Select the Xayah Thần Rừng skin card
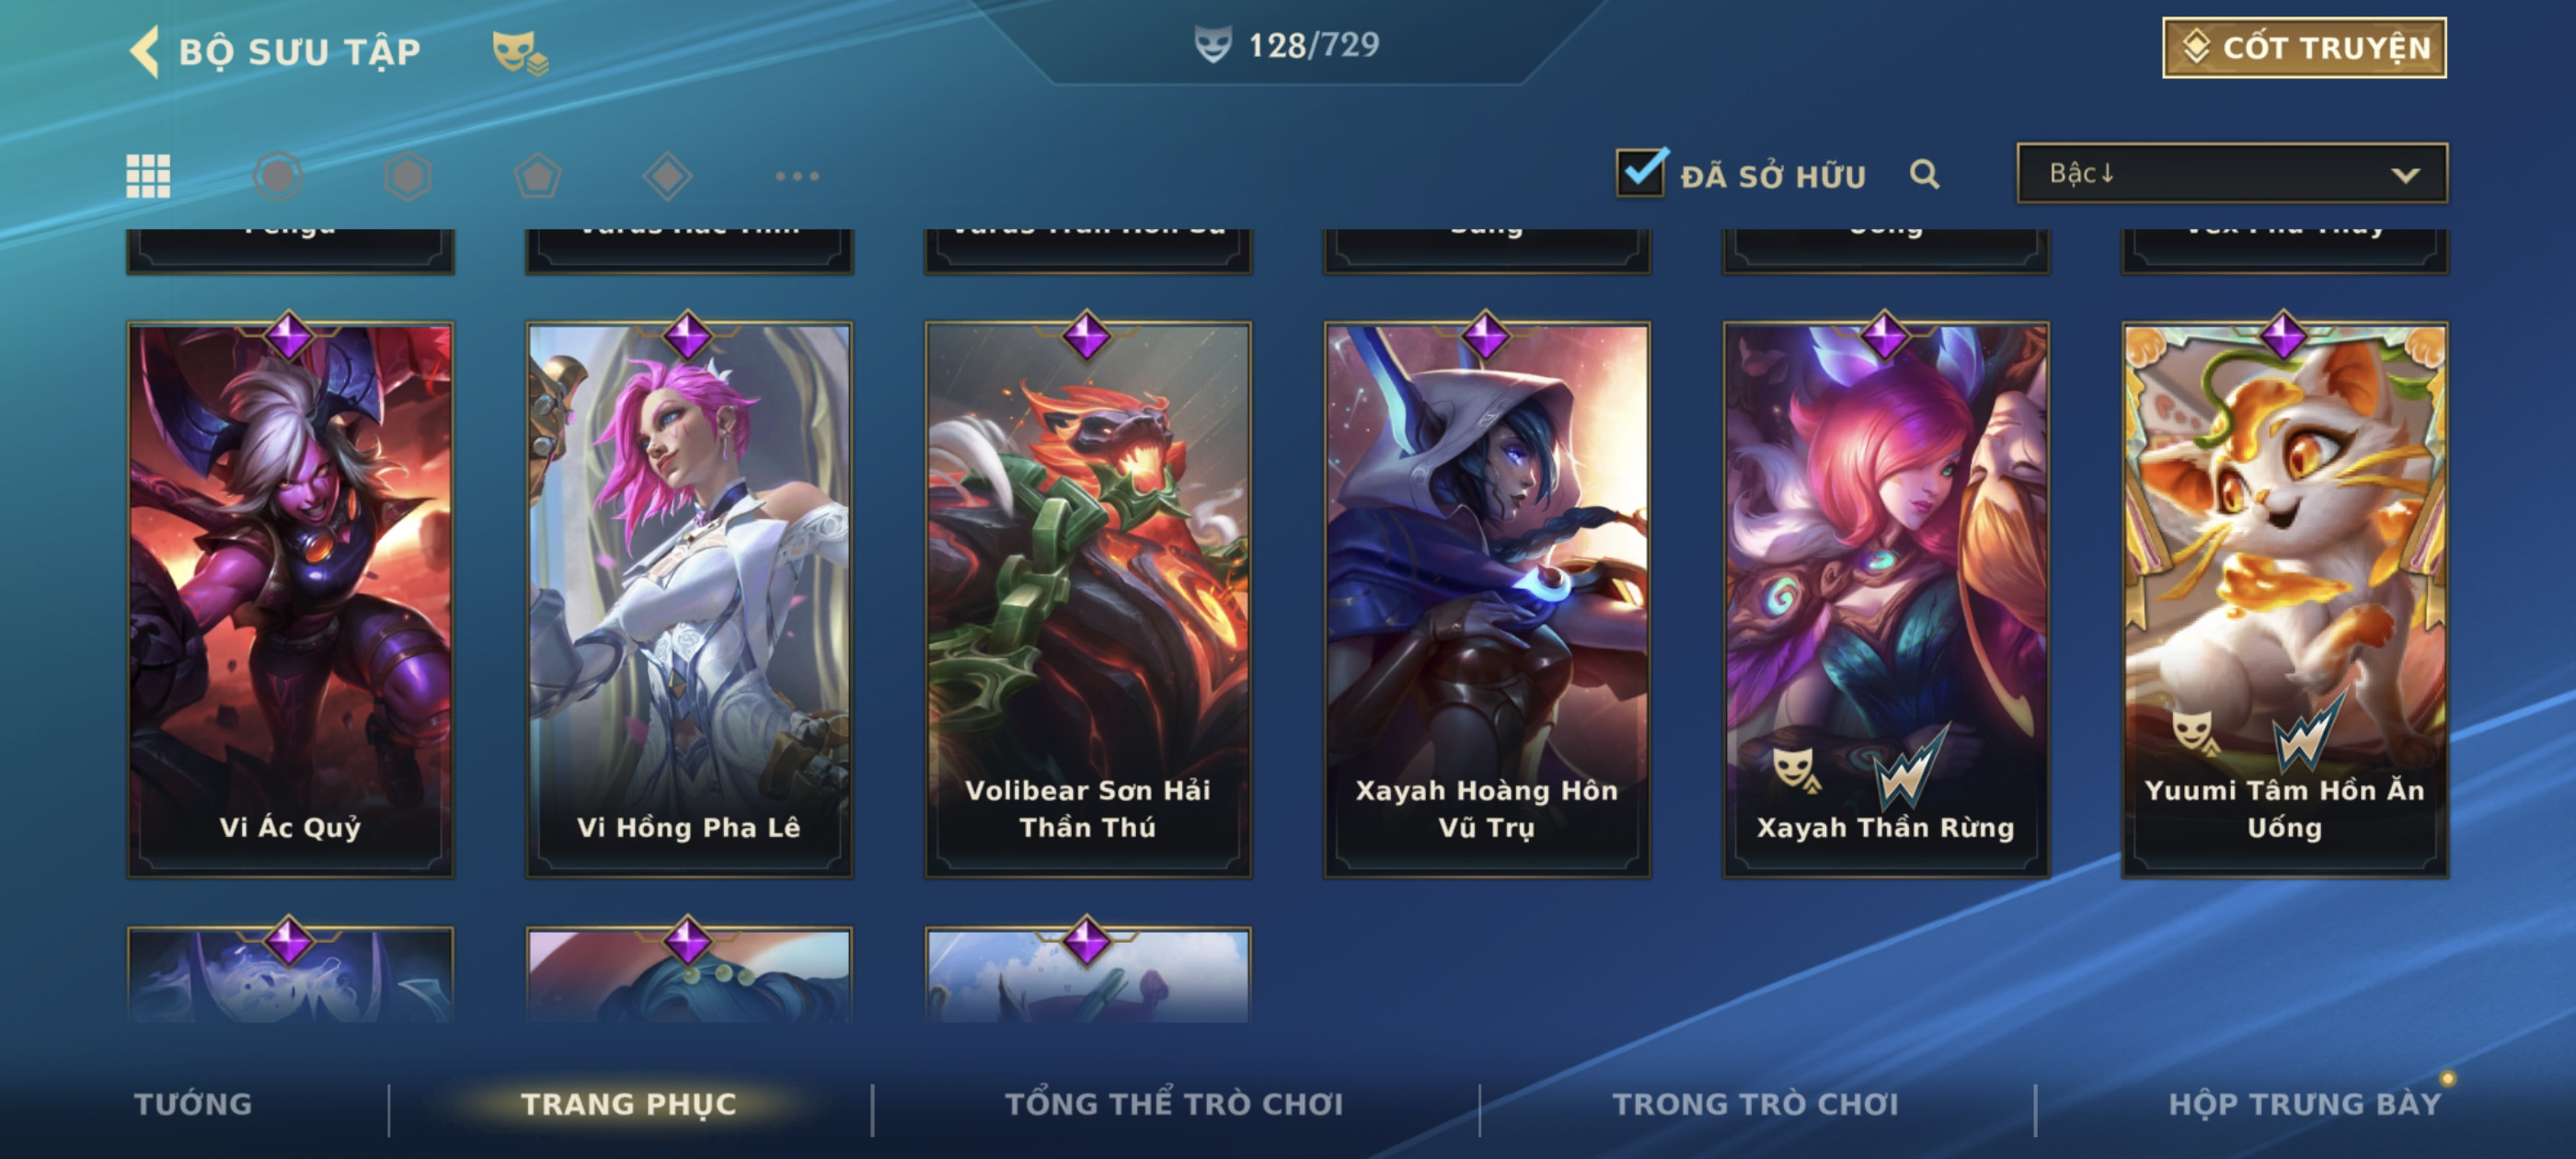This screenshot has width=2576, height=1159. [1885, 598]
